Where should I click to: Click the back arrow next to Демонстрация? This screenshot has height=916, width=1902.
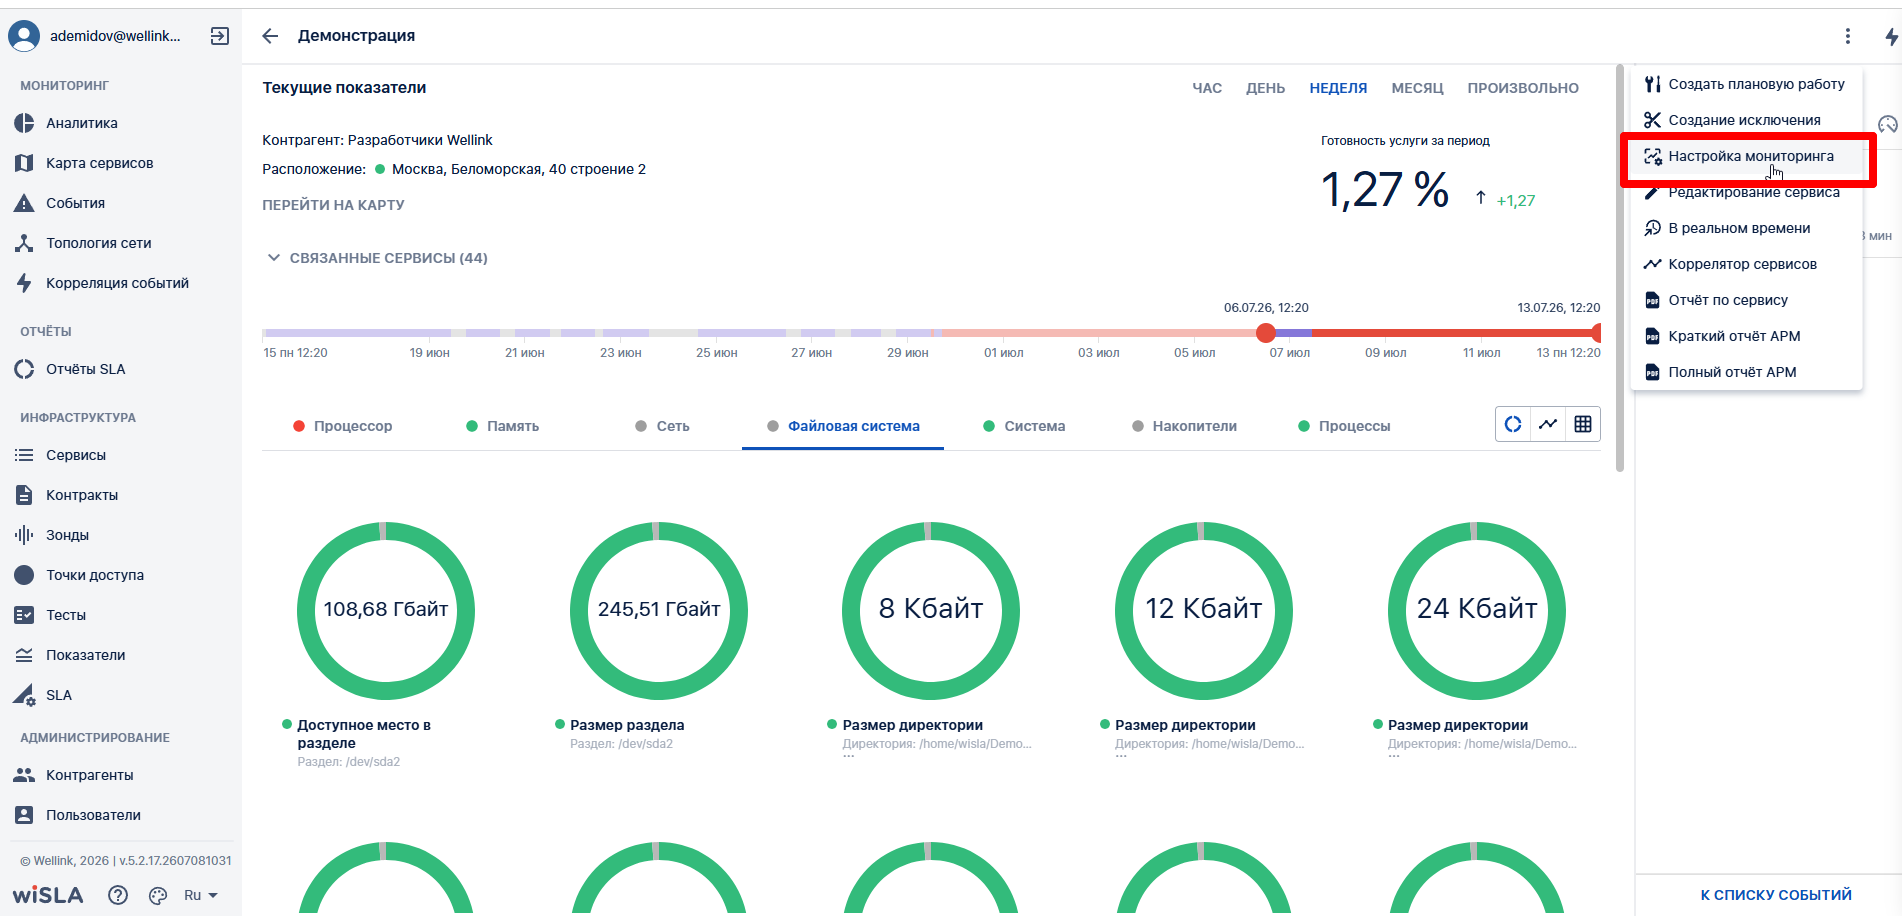coord(270,36)
